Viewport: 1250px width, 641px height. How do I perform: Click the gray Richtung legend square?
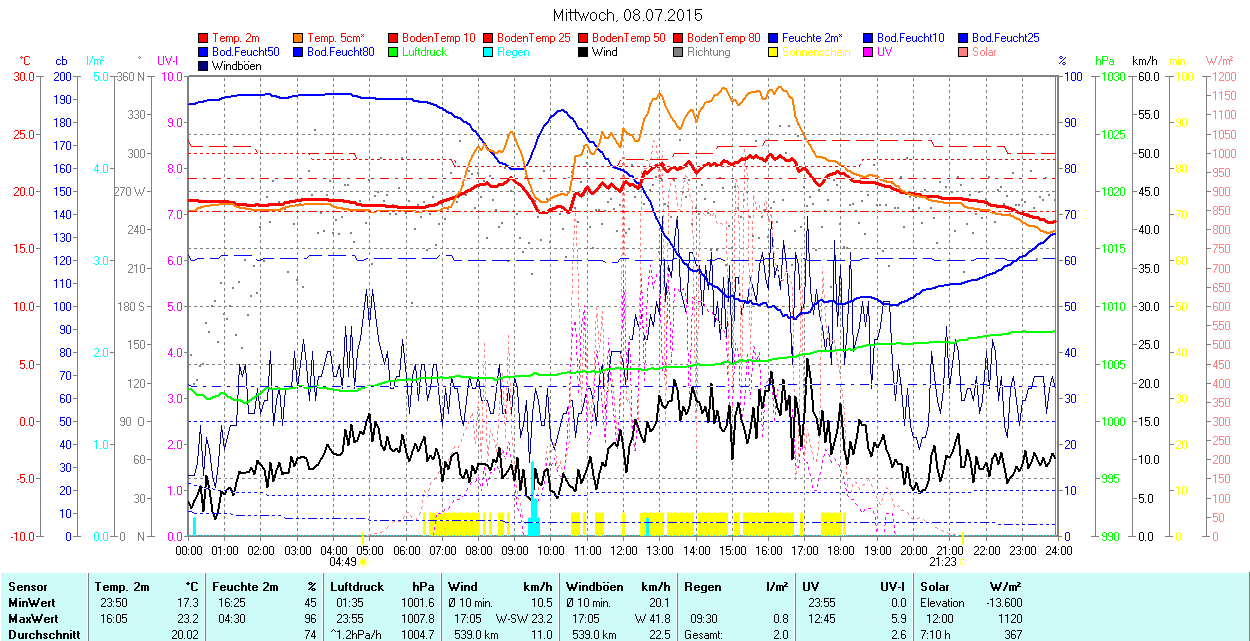pos(679,52)
